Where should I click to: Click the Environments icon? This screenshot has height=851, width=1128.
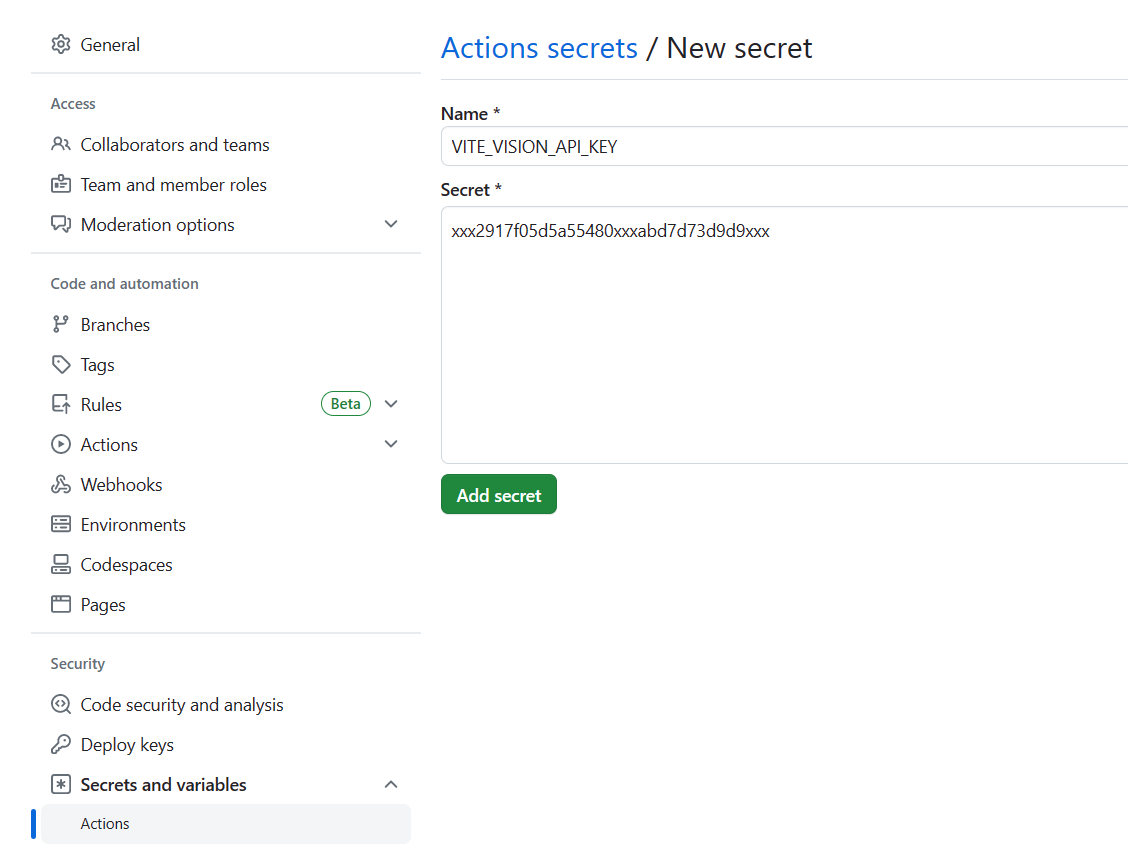[61, 524]
